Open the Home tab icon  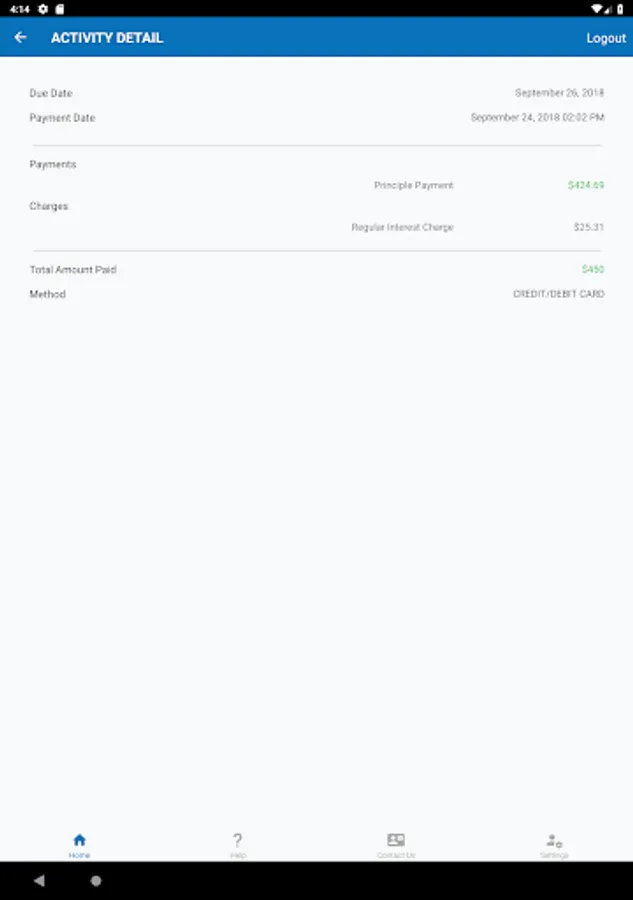point(79,841)
